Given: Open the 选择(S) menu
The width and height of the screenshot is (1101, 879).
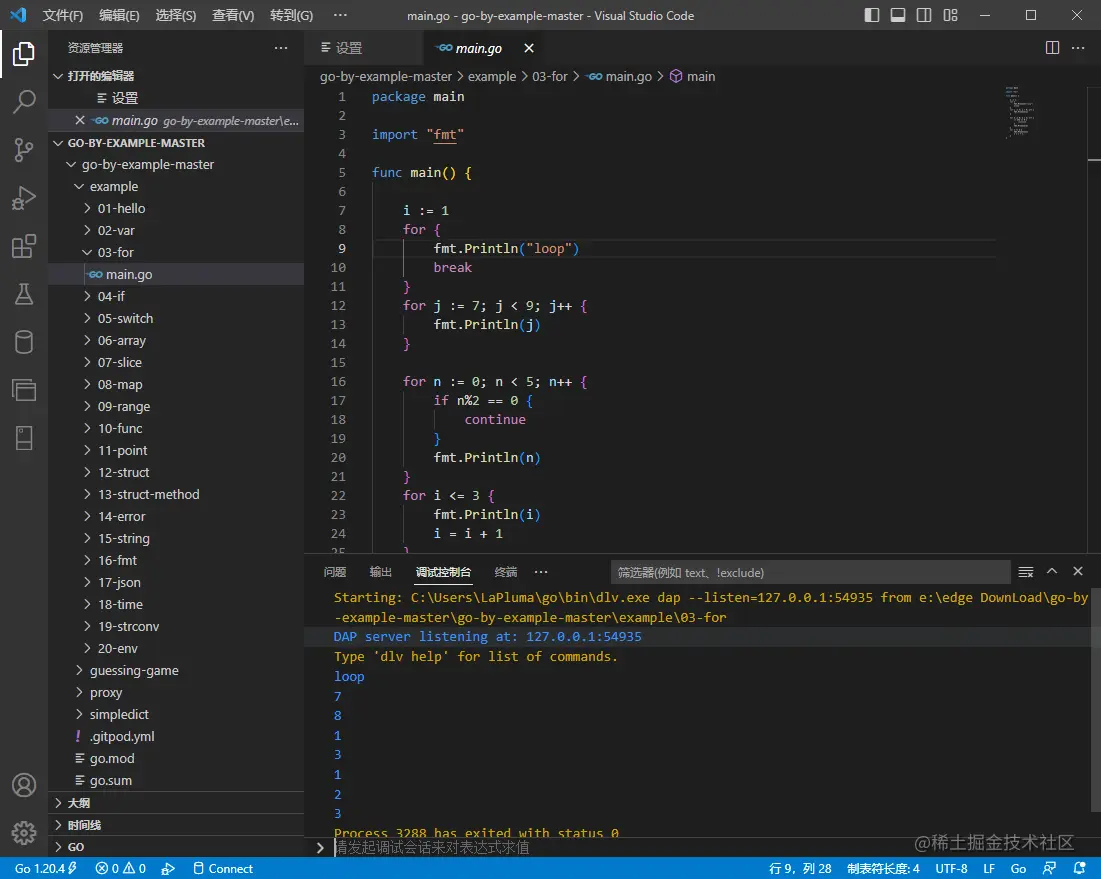Looking at the screenshot, I should (x=176, y=15).
